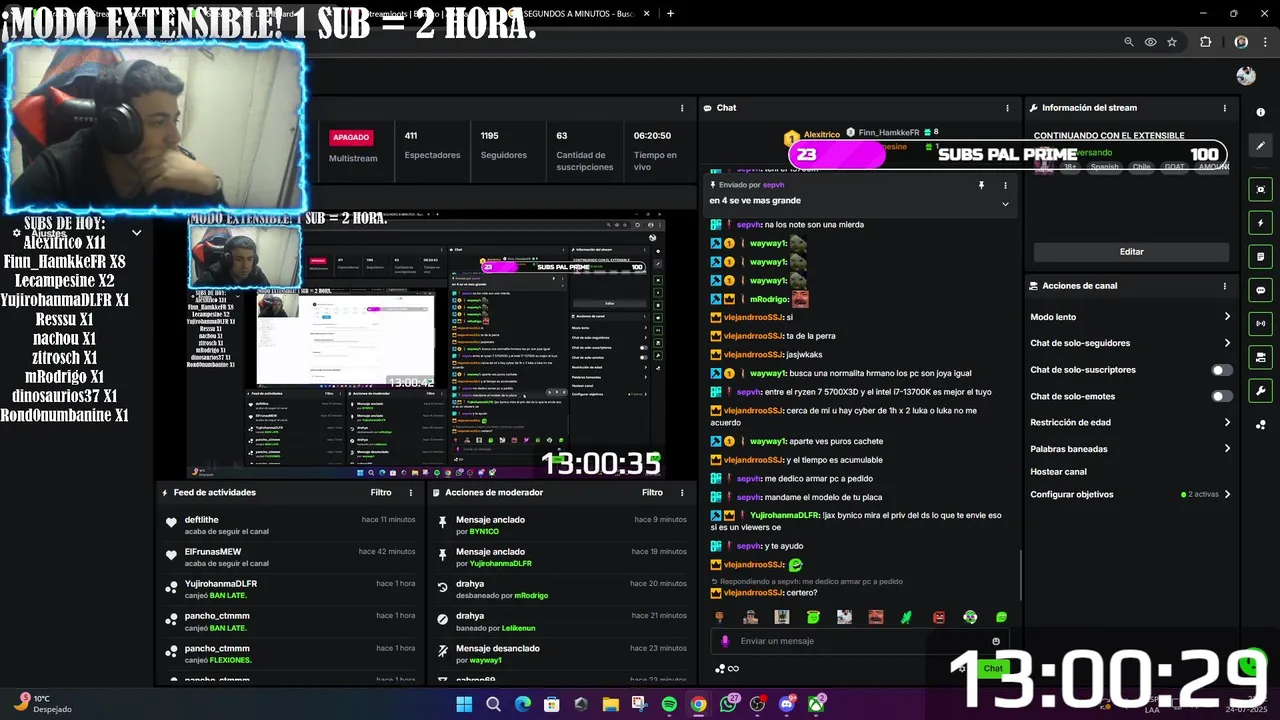Open the pinned message options menu
1280x720 pixels.
tap(1005, 185)
